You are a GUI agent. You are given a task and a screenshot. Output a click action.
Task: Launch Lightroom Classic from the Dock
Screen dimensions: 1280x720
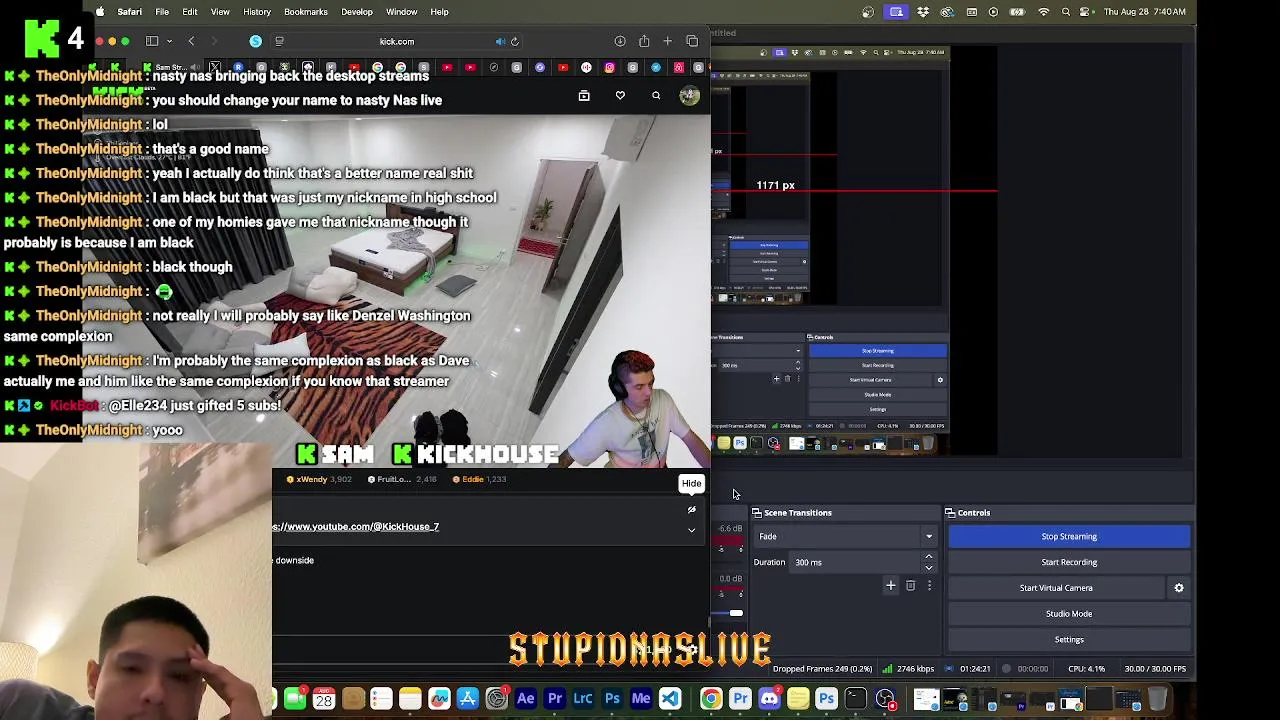[x=583, y=699]
